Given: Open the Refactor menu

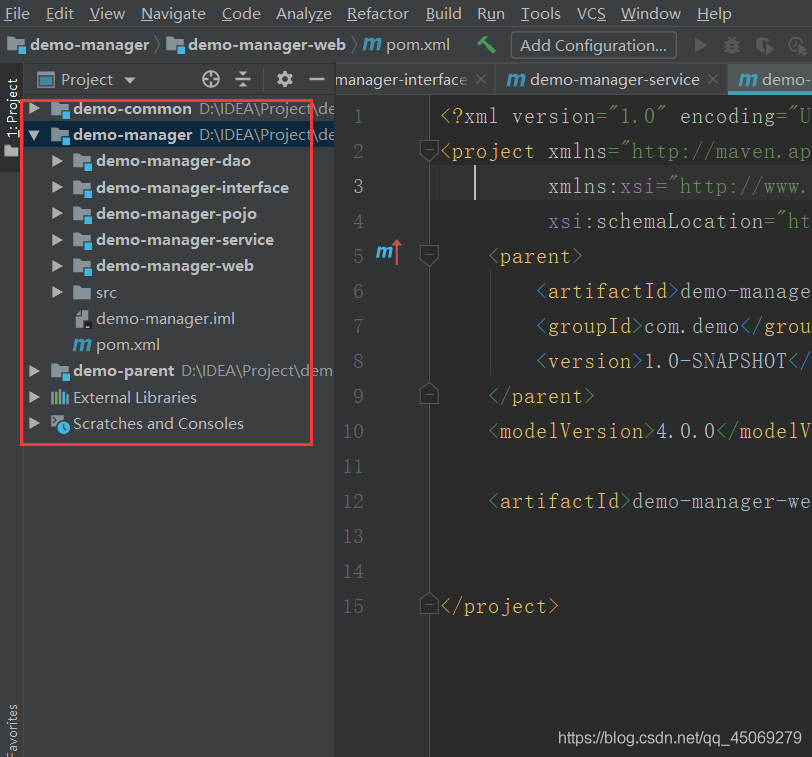Looking at the screenshot, I should coord(377,13).
